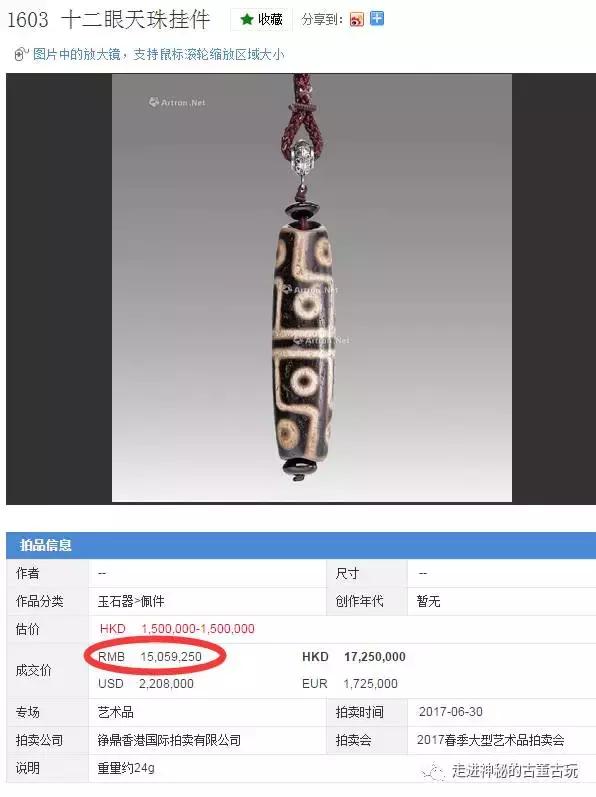Screen dimensions: 596x797
Task: Click the HKD 17,250,000 sold price
Action: [x=354, y=657]
